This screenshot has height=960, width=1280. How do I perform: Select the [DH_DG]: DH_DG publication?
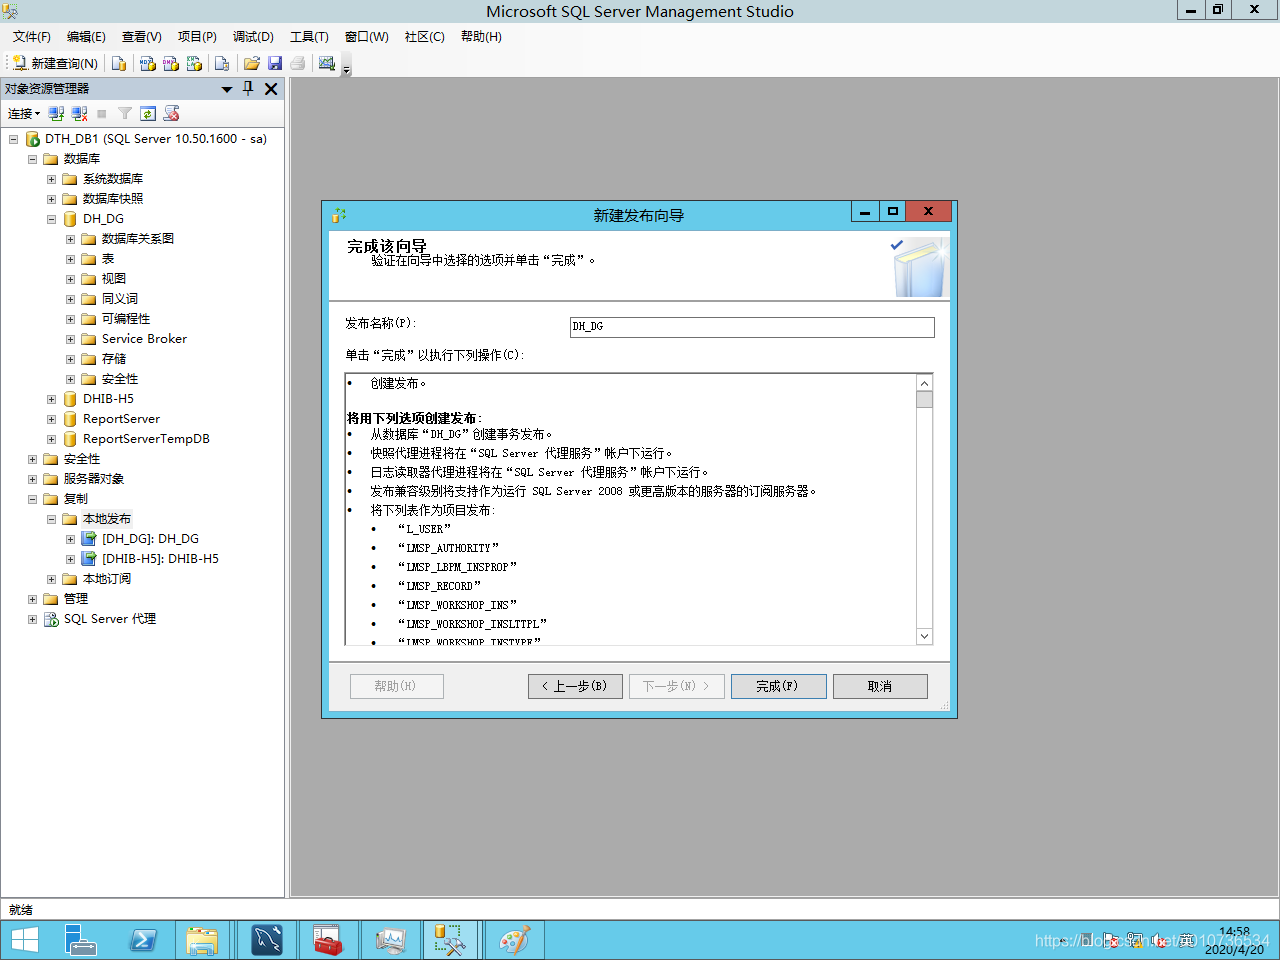click(150, 539)
